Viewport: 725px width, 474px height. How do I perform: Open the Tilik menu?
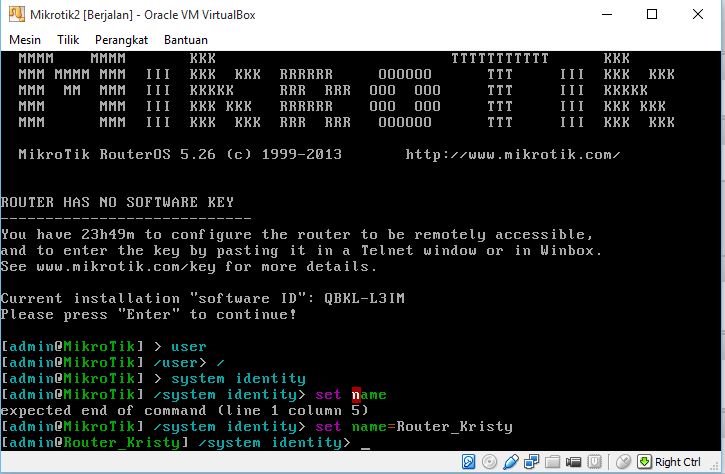68,40
